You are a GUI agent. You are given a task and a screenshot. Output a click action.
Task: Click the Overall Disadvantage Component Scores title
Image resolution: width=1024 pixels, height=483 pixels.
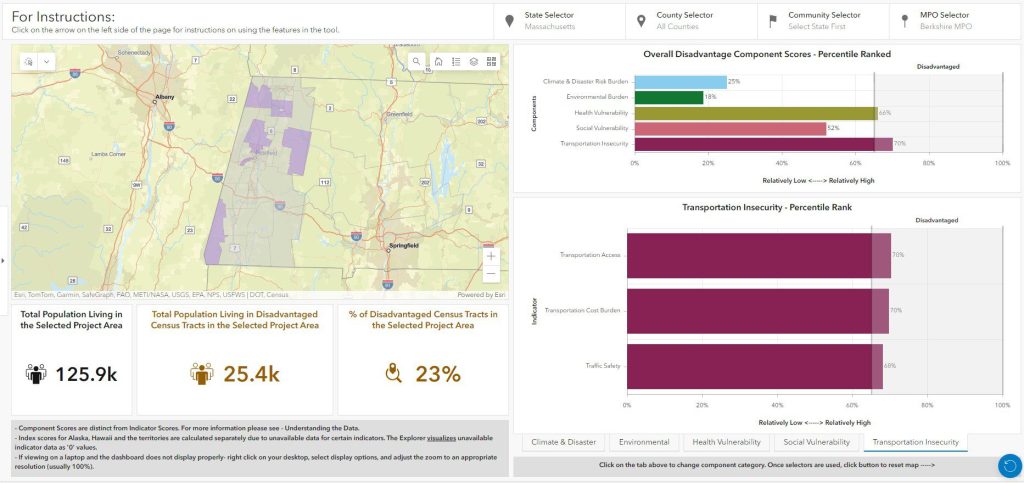point(767,54)
